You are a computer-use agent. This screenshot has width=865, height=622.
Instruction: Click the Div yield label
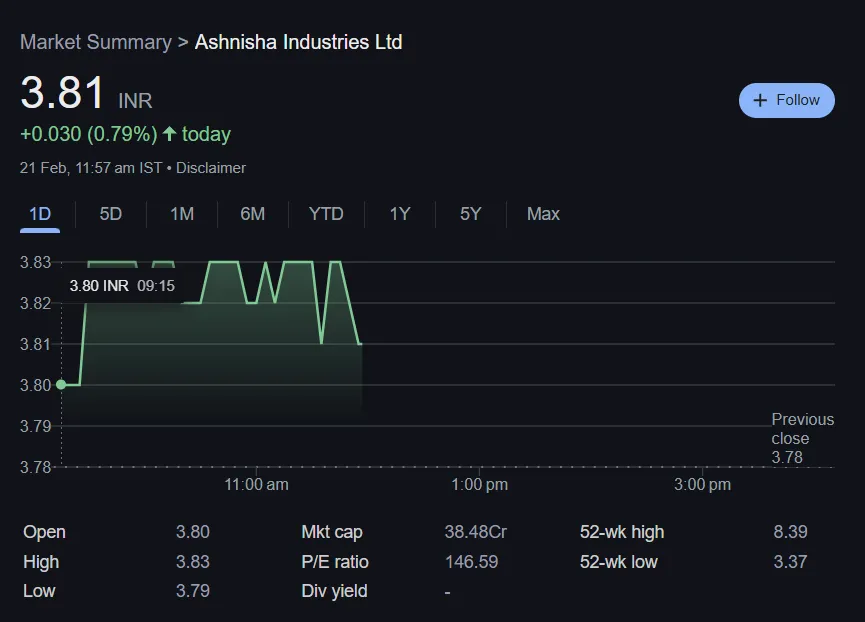click(334, 591)
